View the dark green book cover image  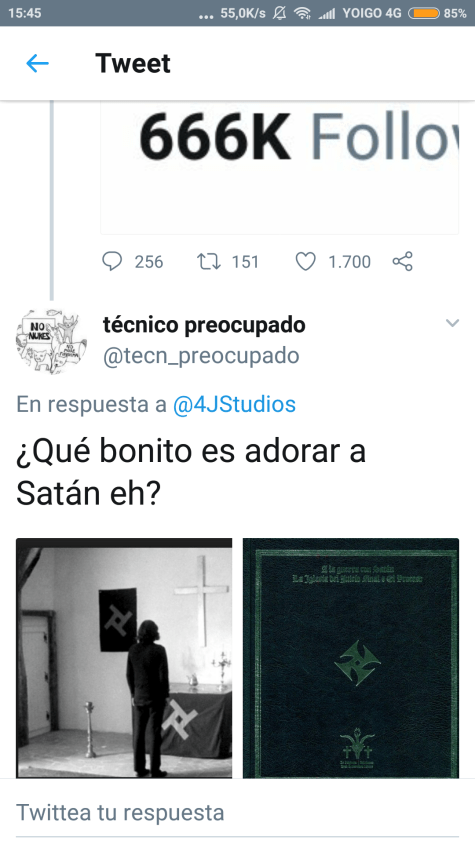(x=351, y=658)
